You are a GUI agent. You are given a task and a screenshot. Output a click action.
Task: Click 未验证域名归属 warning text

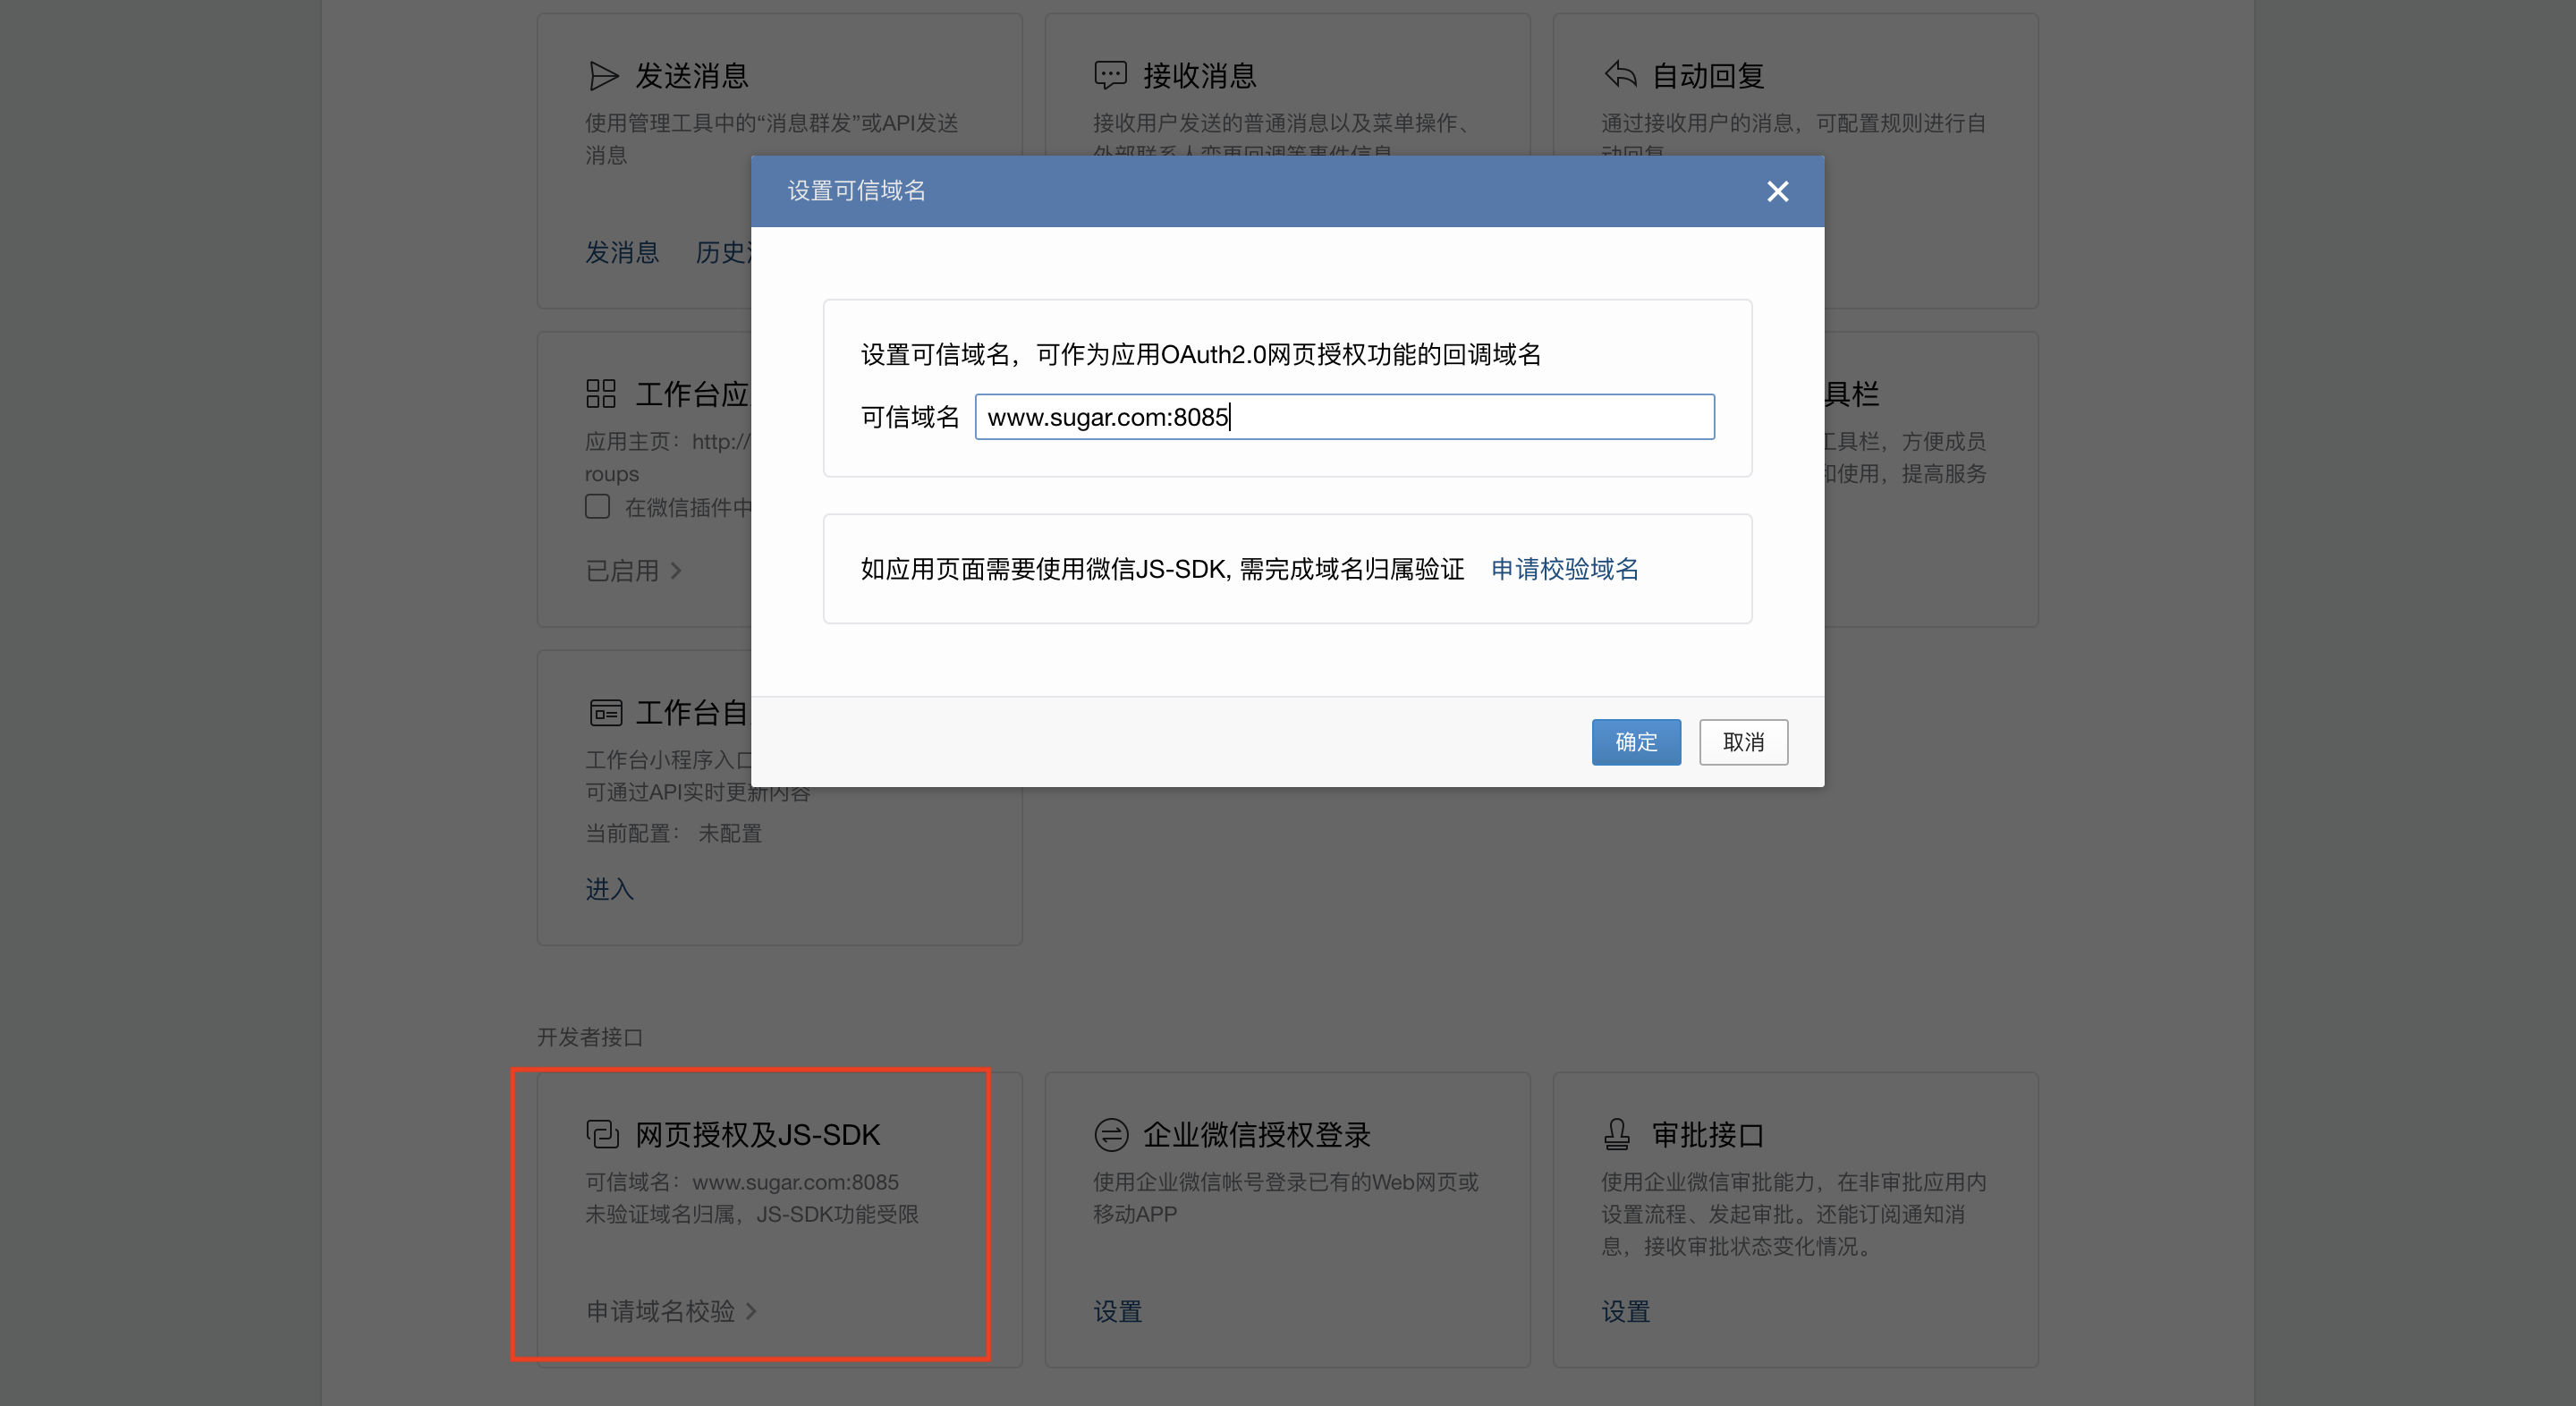click(x=752, y=1214)
